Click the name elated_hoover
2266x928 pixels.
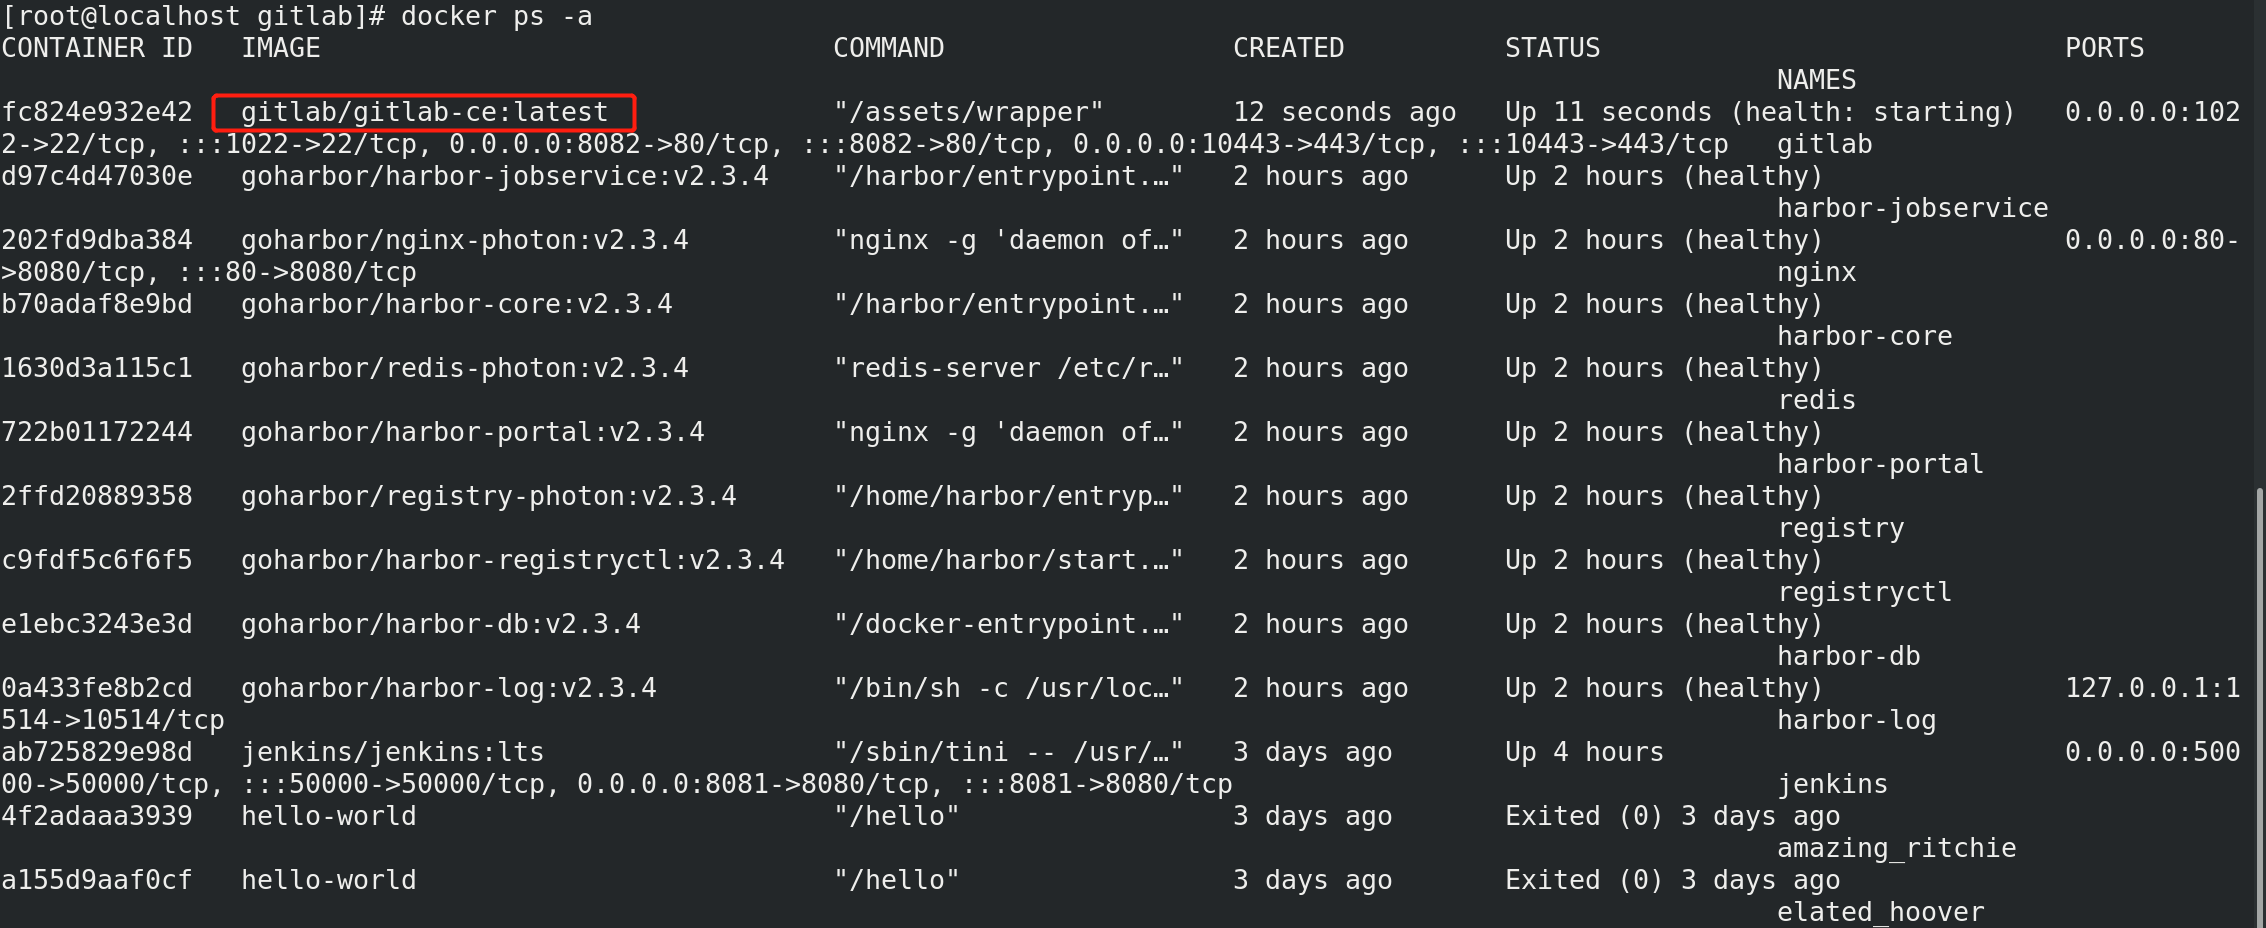pyautogui.click(x=1881, y=912)
